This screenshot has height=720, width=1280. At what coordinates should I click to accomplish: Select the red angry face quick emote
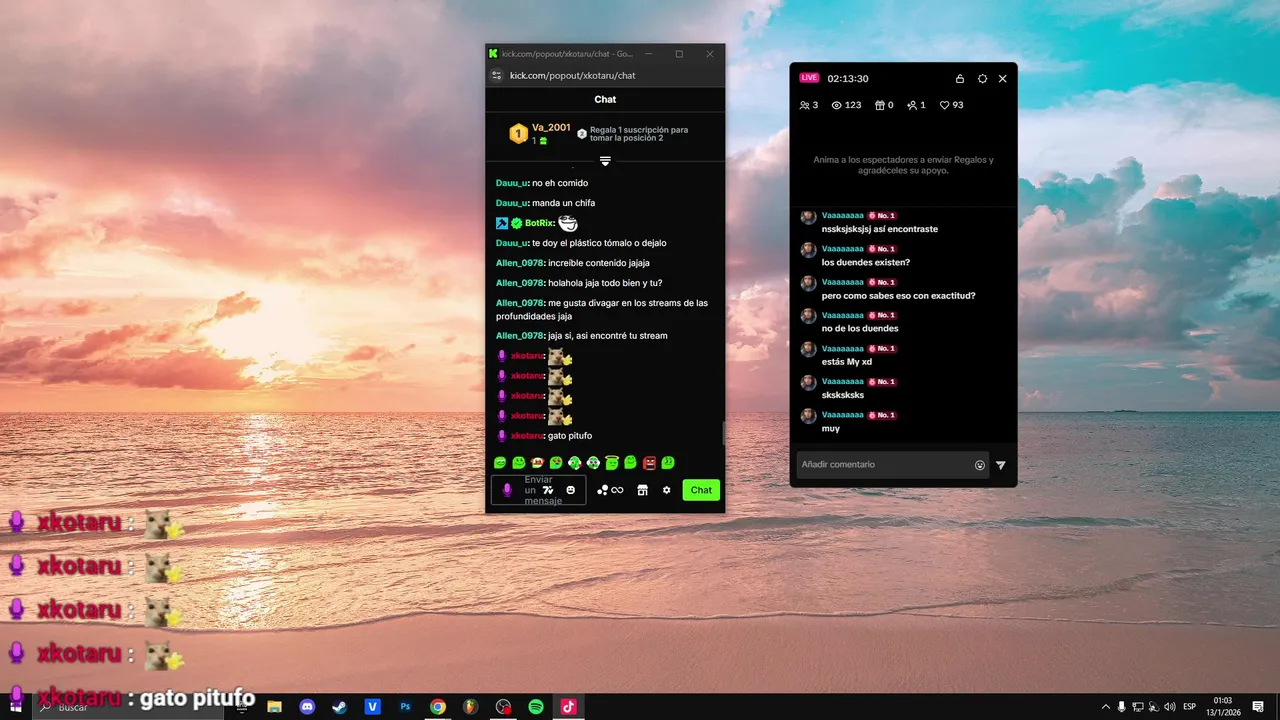(x=649, y=462)
